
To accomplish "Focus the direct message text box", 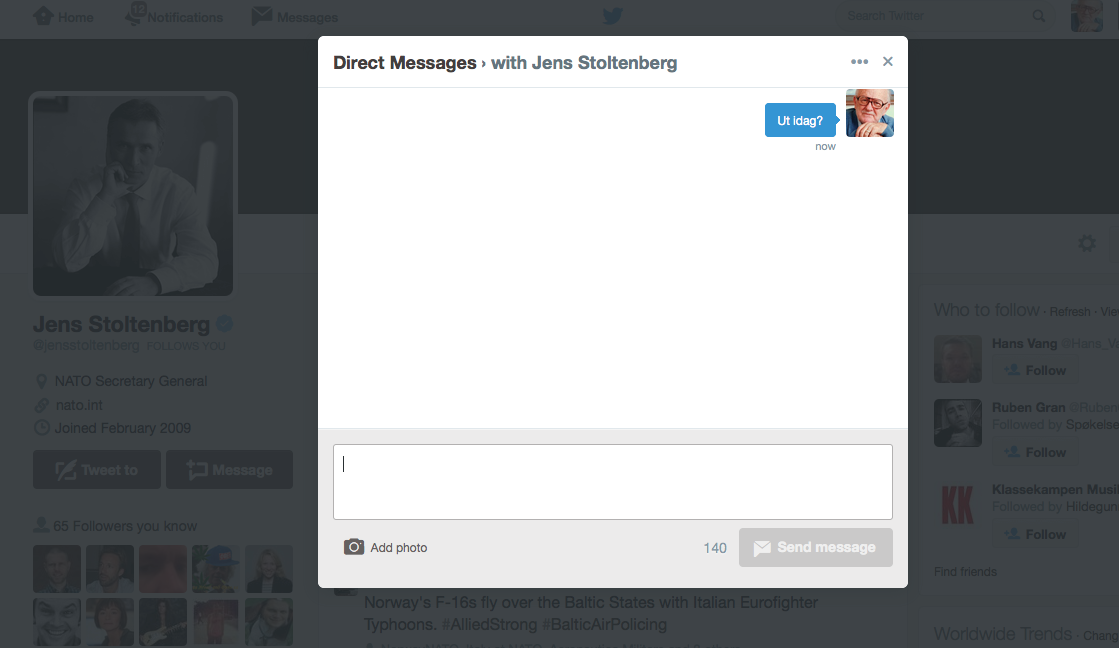I will [x=613, y=482].
